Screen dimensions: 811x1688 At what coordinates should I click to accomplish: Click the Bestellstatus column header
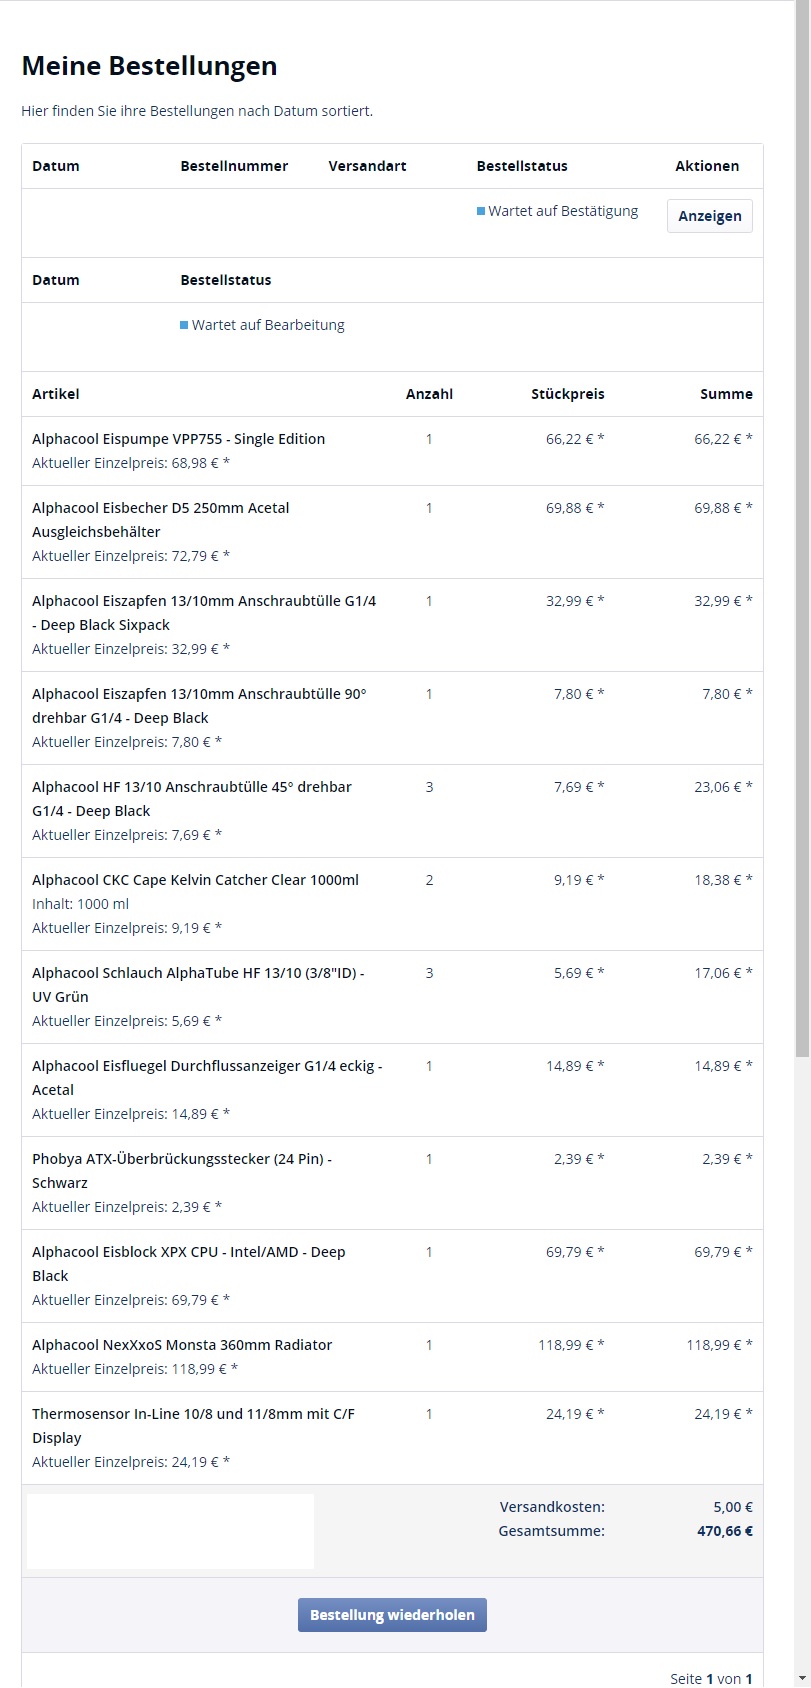tap(521, 166)
